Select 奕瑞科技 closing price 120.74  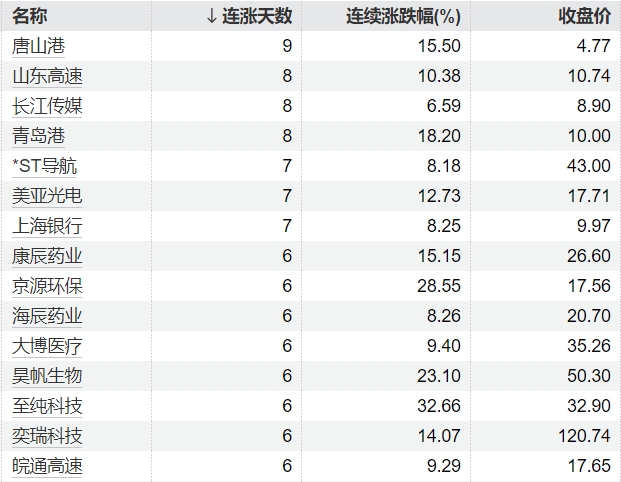583,436
